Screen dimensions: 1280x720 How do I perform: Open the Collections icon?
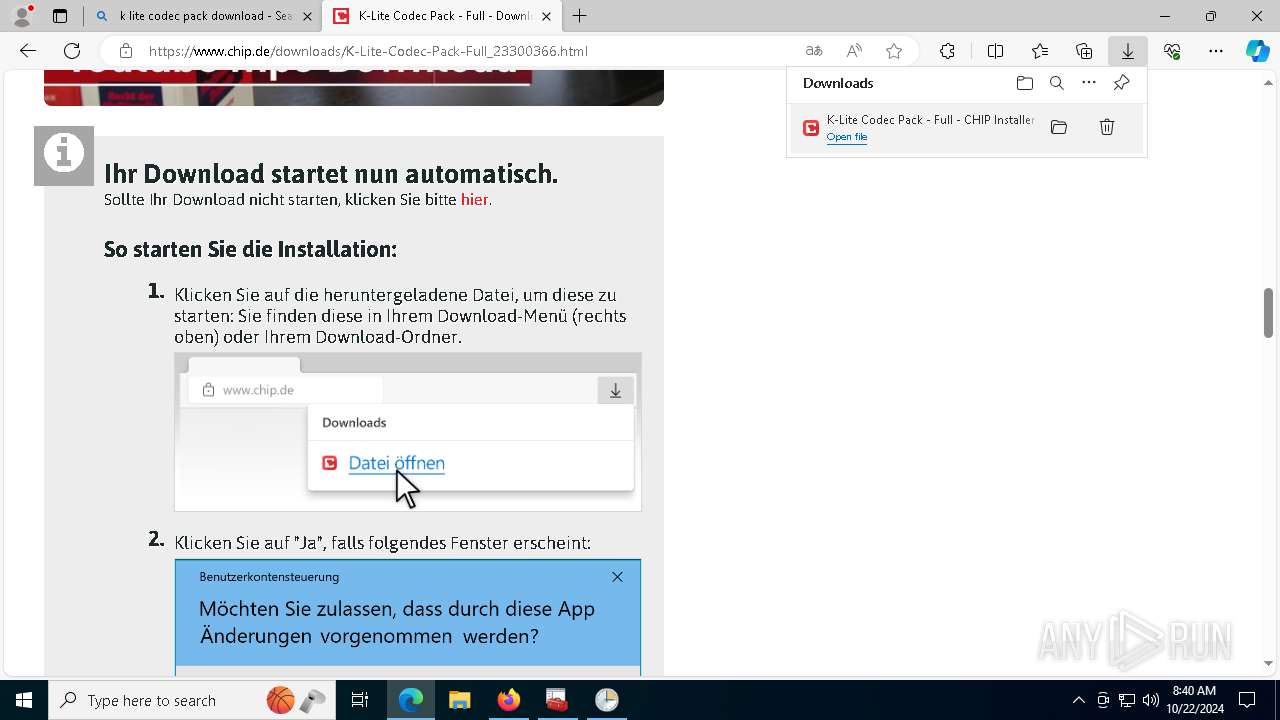[1084, 51]
